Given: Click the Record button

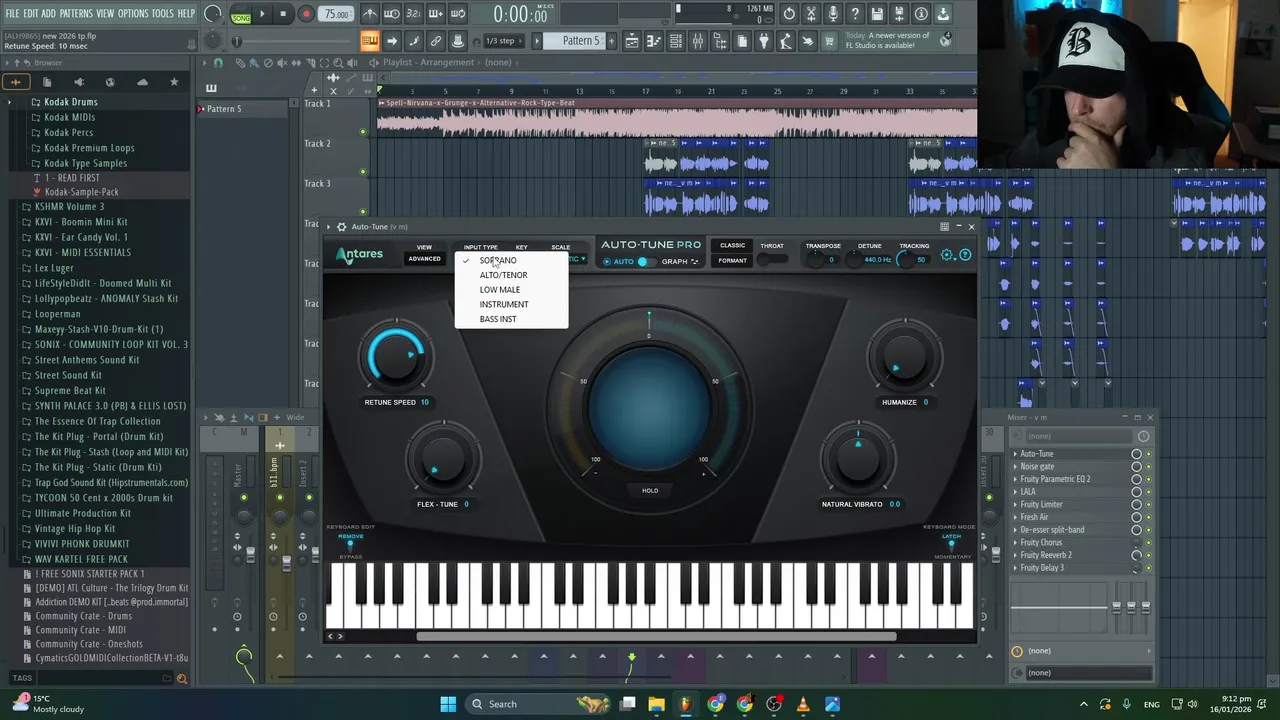Looking at the screenshot, I should point(306,14).
